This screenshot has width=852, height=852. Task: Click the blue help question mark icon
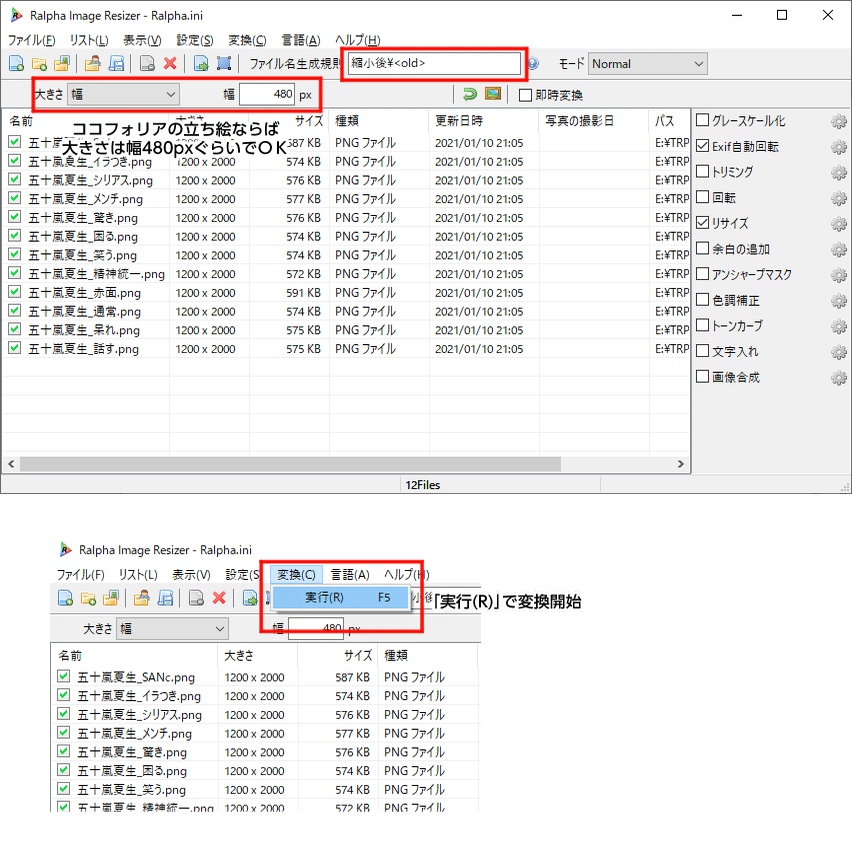coord(532,63)
